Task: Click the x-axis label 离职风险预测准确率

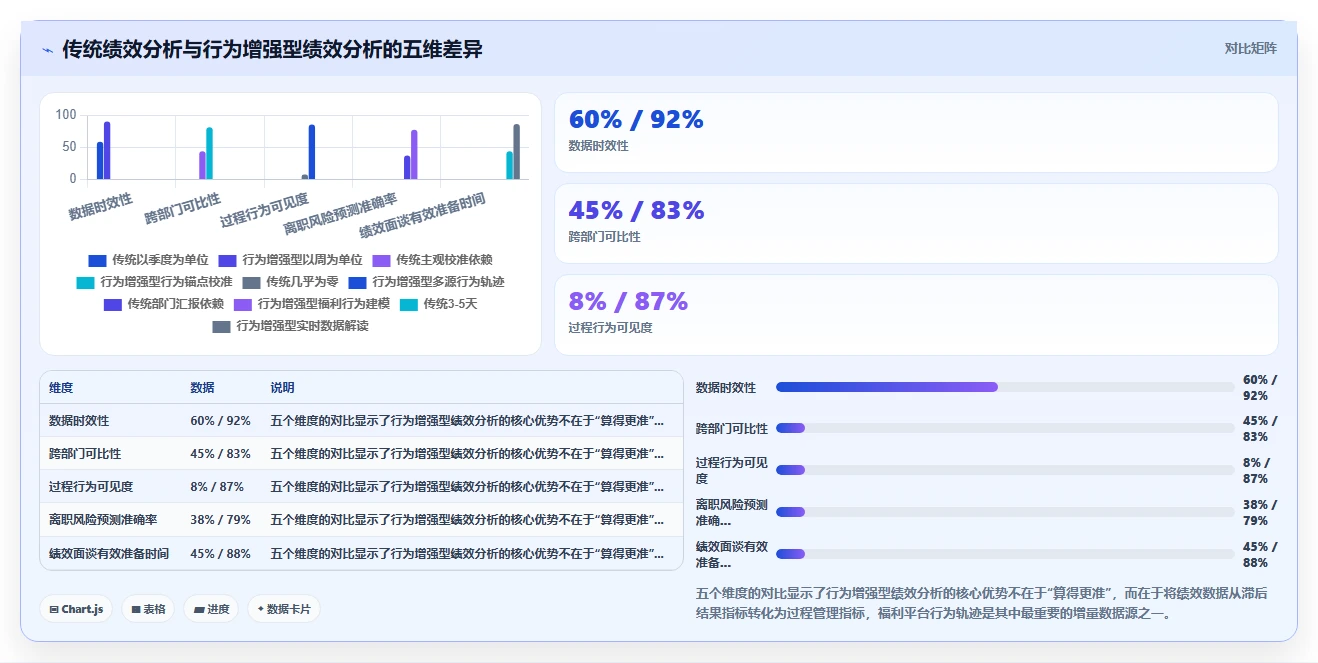Action: point(340,213)
